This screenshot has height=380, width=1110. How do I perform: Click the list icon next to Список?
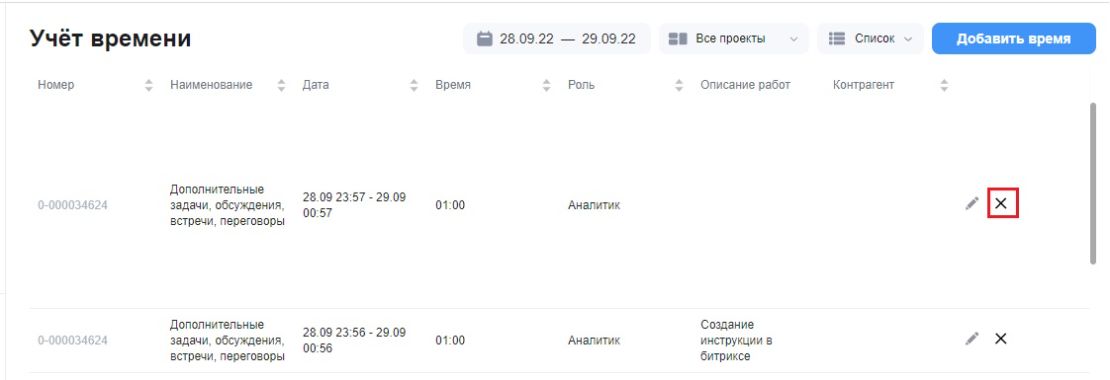[x=837, y=38]
